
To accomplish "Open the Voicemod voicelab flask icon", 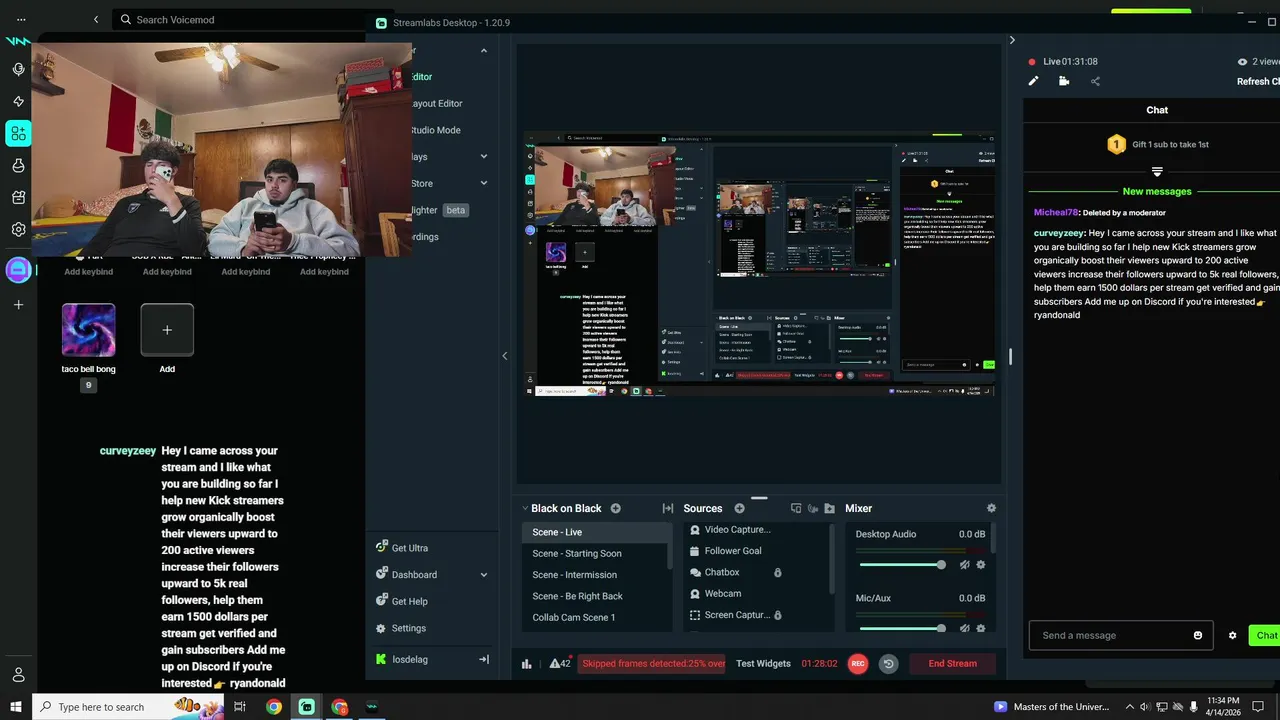I will coord(18,166).
